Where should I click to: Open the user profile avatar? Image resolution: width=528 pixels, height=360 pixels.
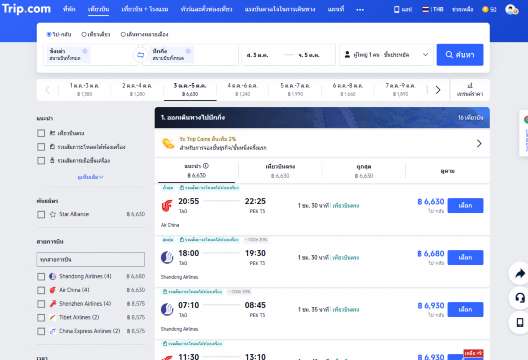coord(512,9)
